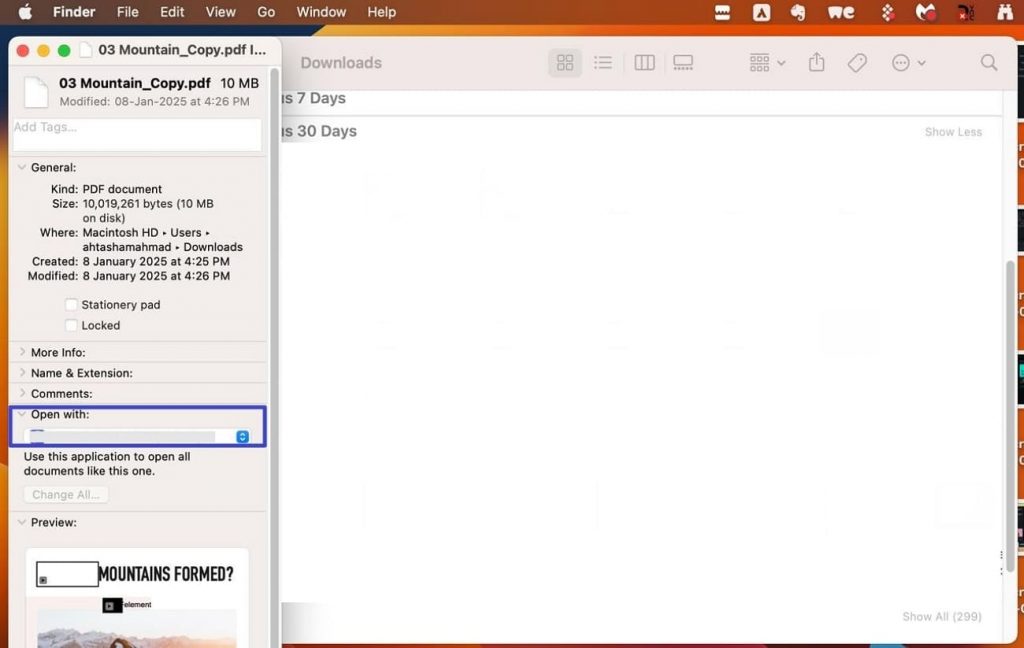Click the Show All (299) link

tap(941, 616)
